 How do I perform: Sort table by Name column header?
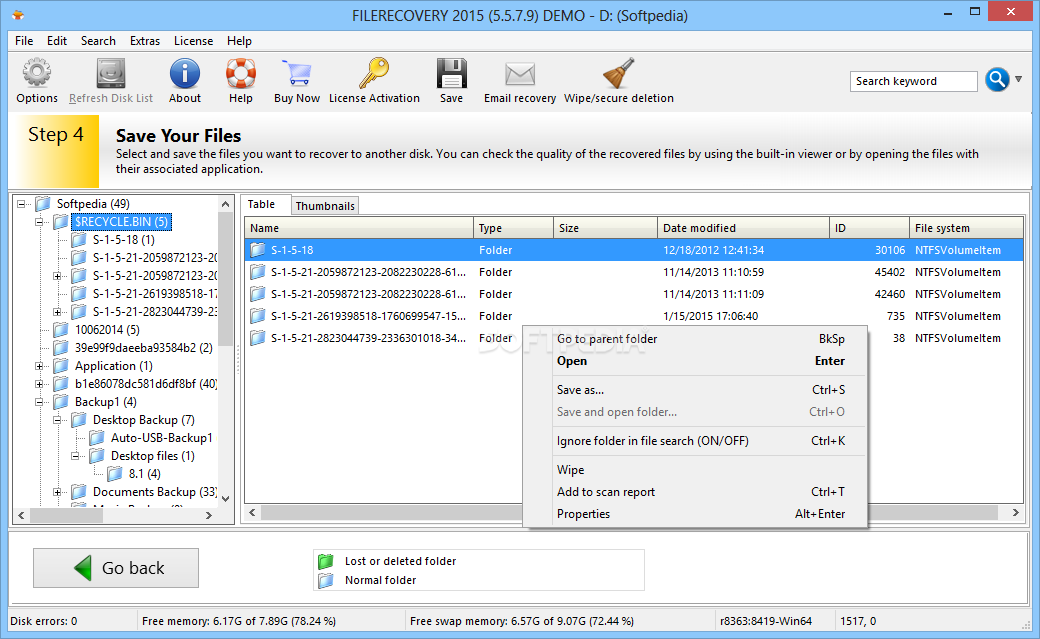pyautogui.click(x=359, y=228)
